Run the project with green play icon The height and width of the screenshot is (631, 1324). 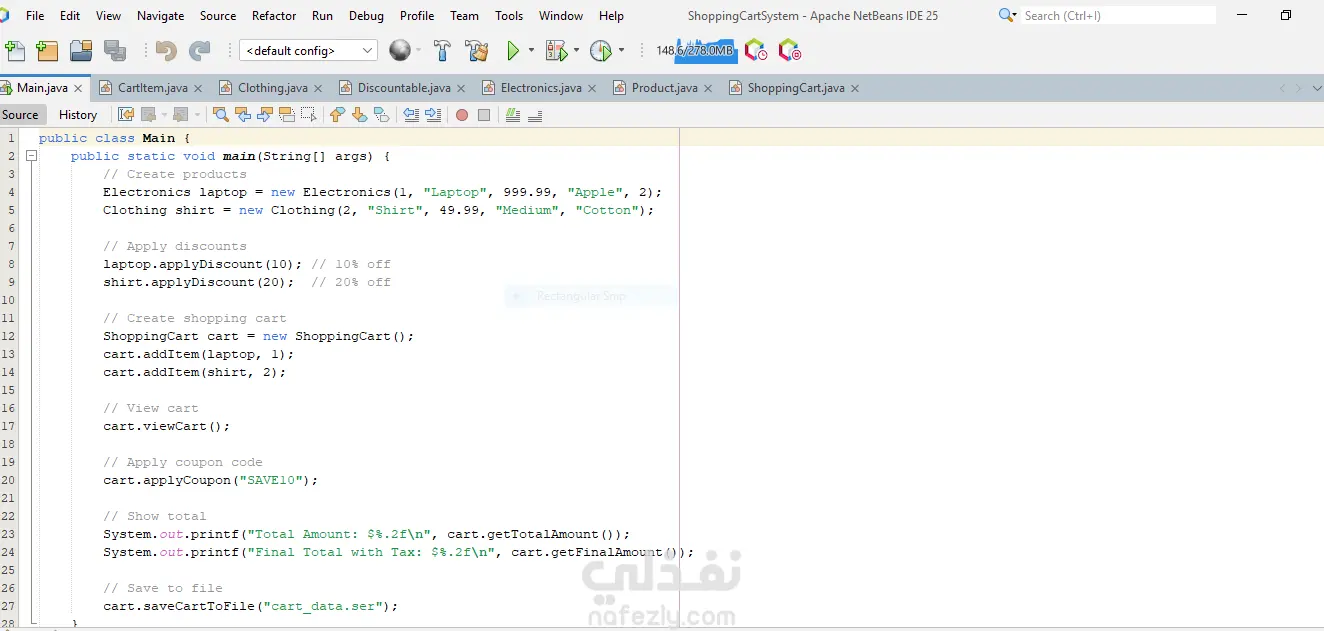pos(513,50)
